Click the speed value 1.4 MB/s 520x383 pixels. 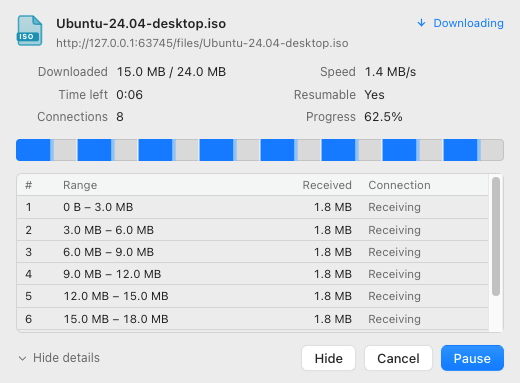click(390, 72)
